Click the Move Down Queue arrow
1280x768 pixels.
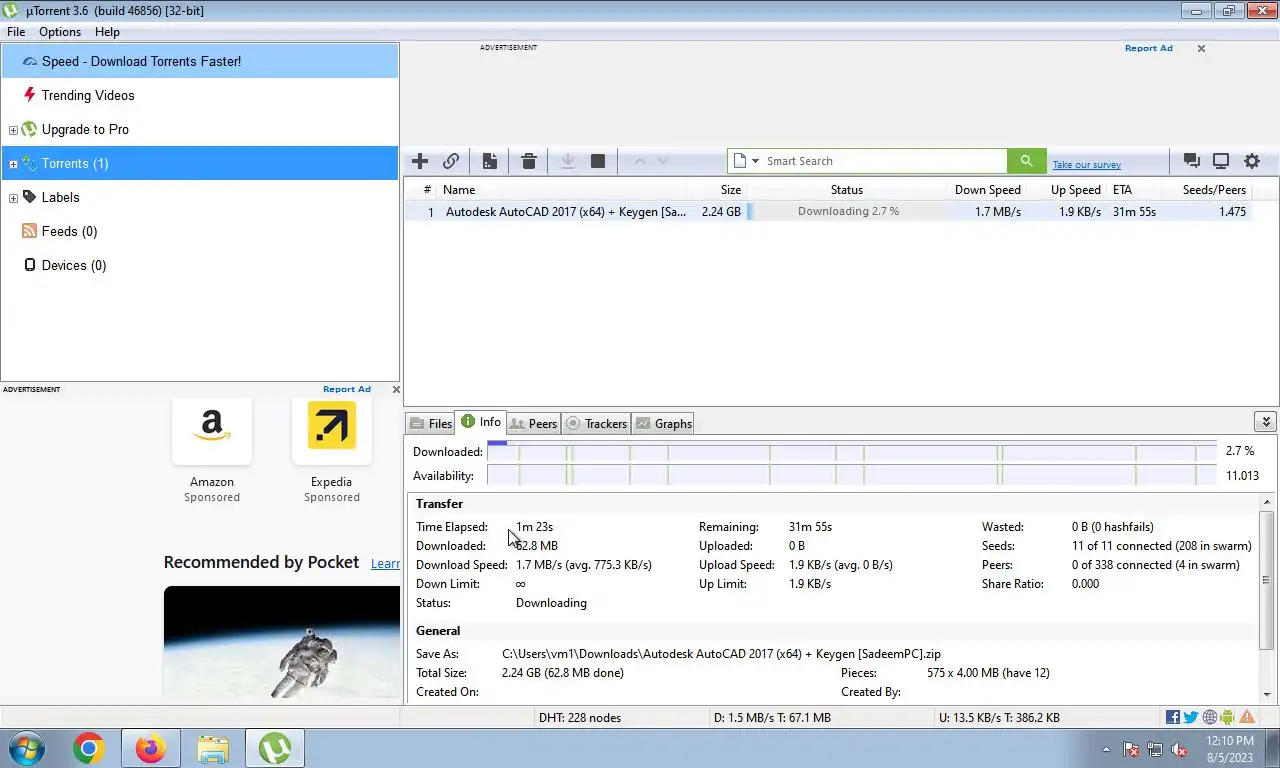click(x=662, y=161)
